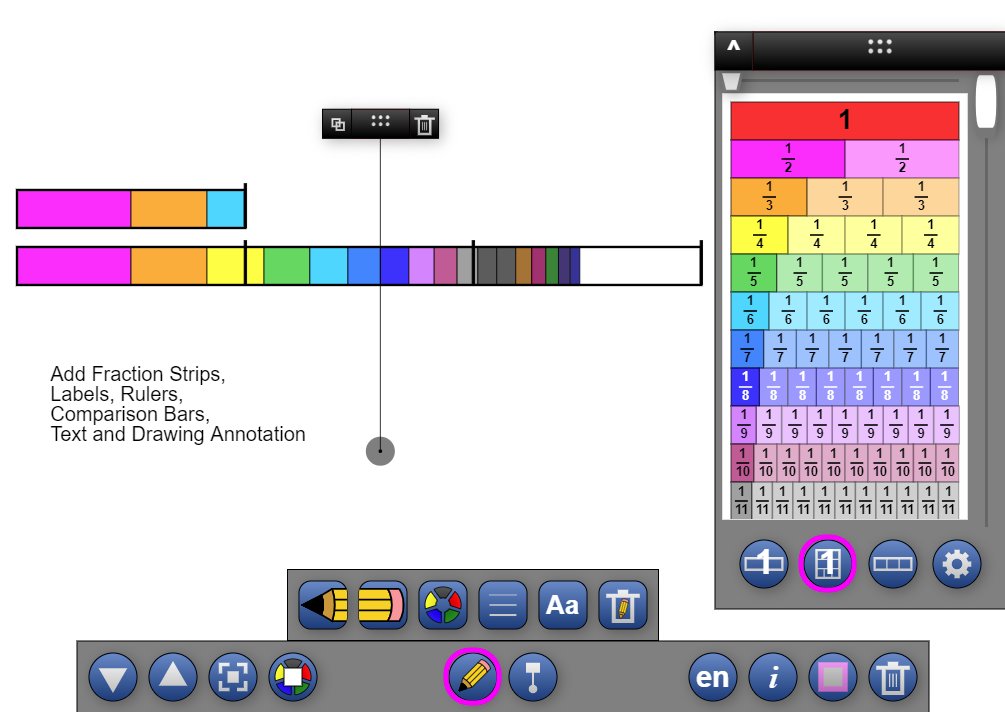Clear workspace with main trash button
1005x712 pixels.
click(x=893, y=677)
